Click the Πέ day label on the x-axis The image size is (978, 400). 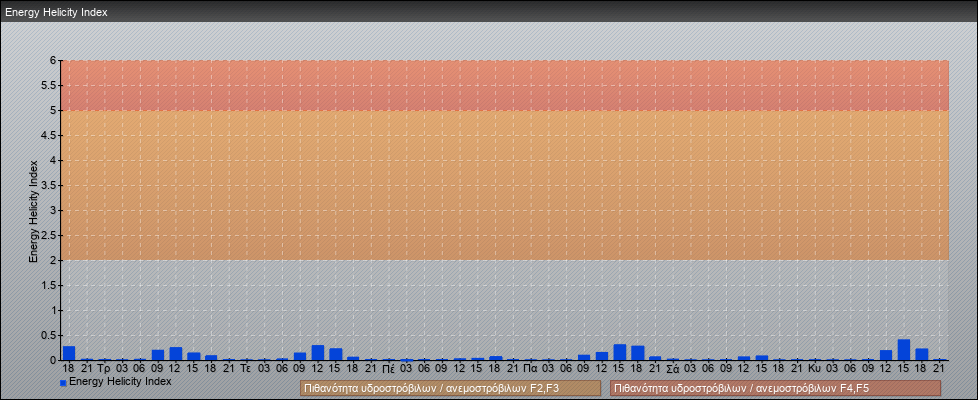pos(388,369)
